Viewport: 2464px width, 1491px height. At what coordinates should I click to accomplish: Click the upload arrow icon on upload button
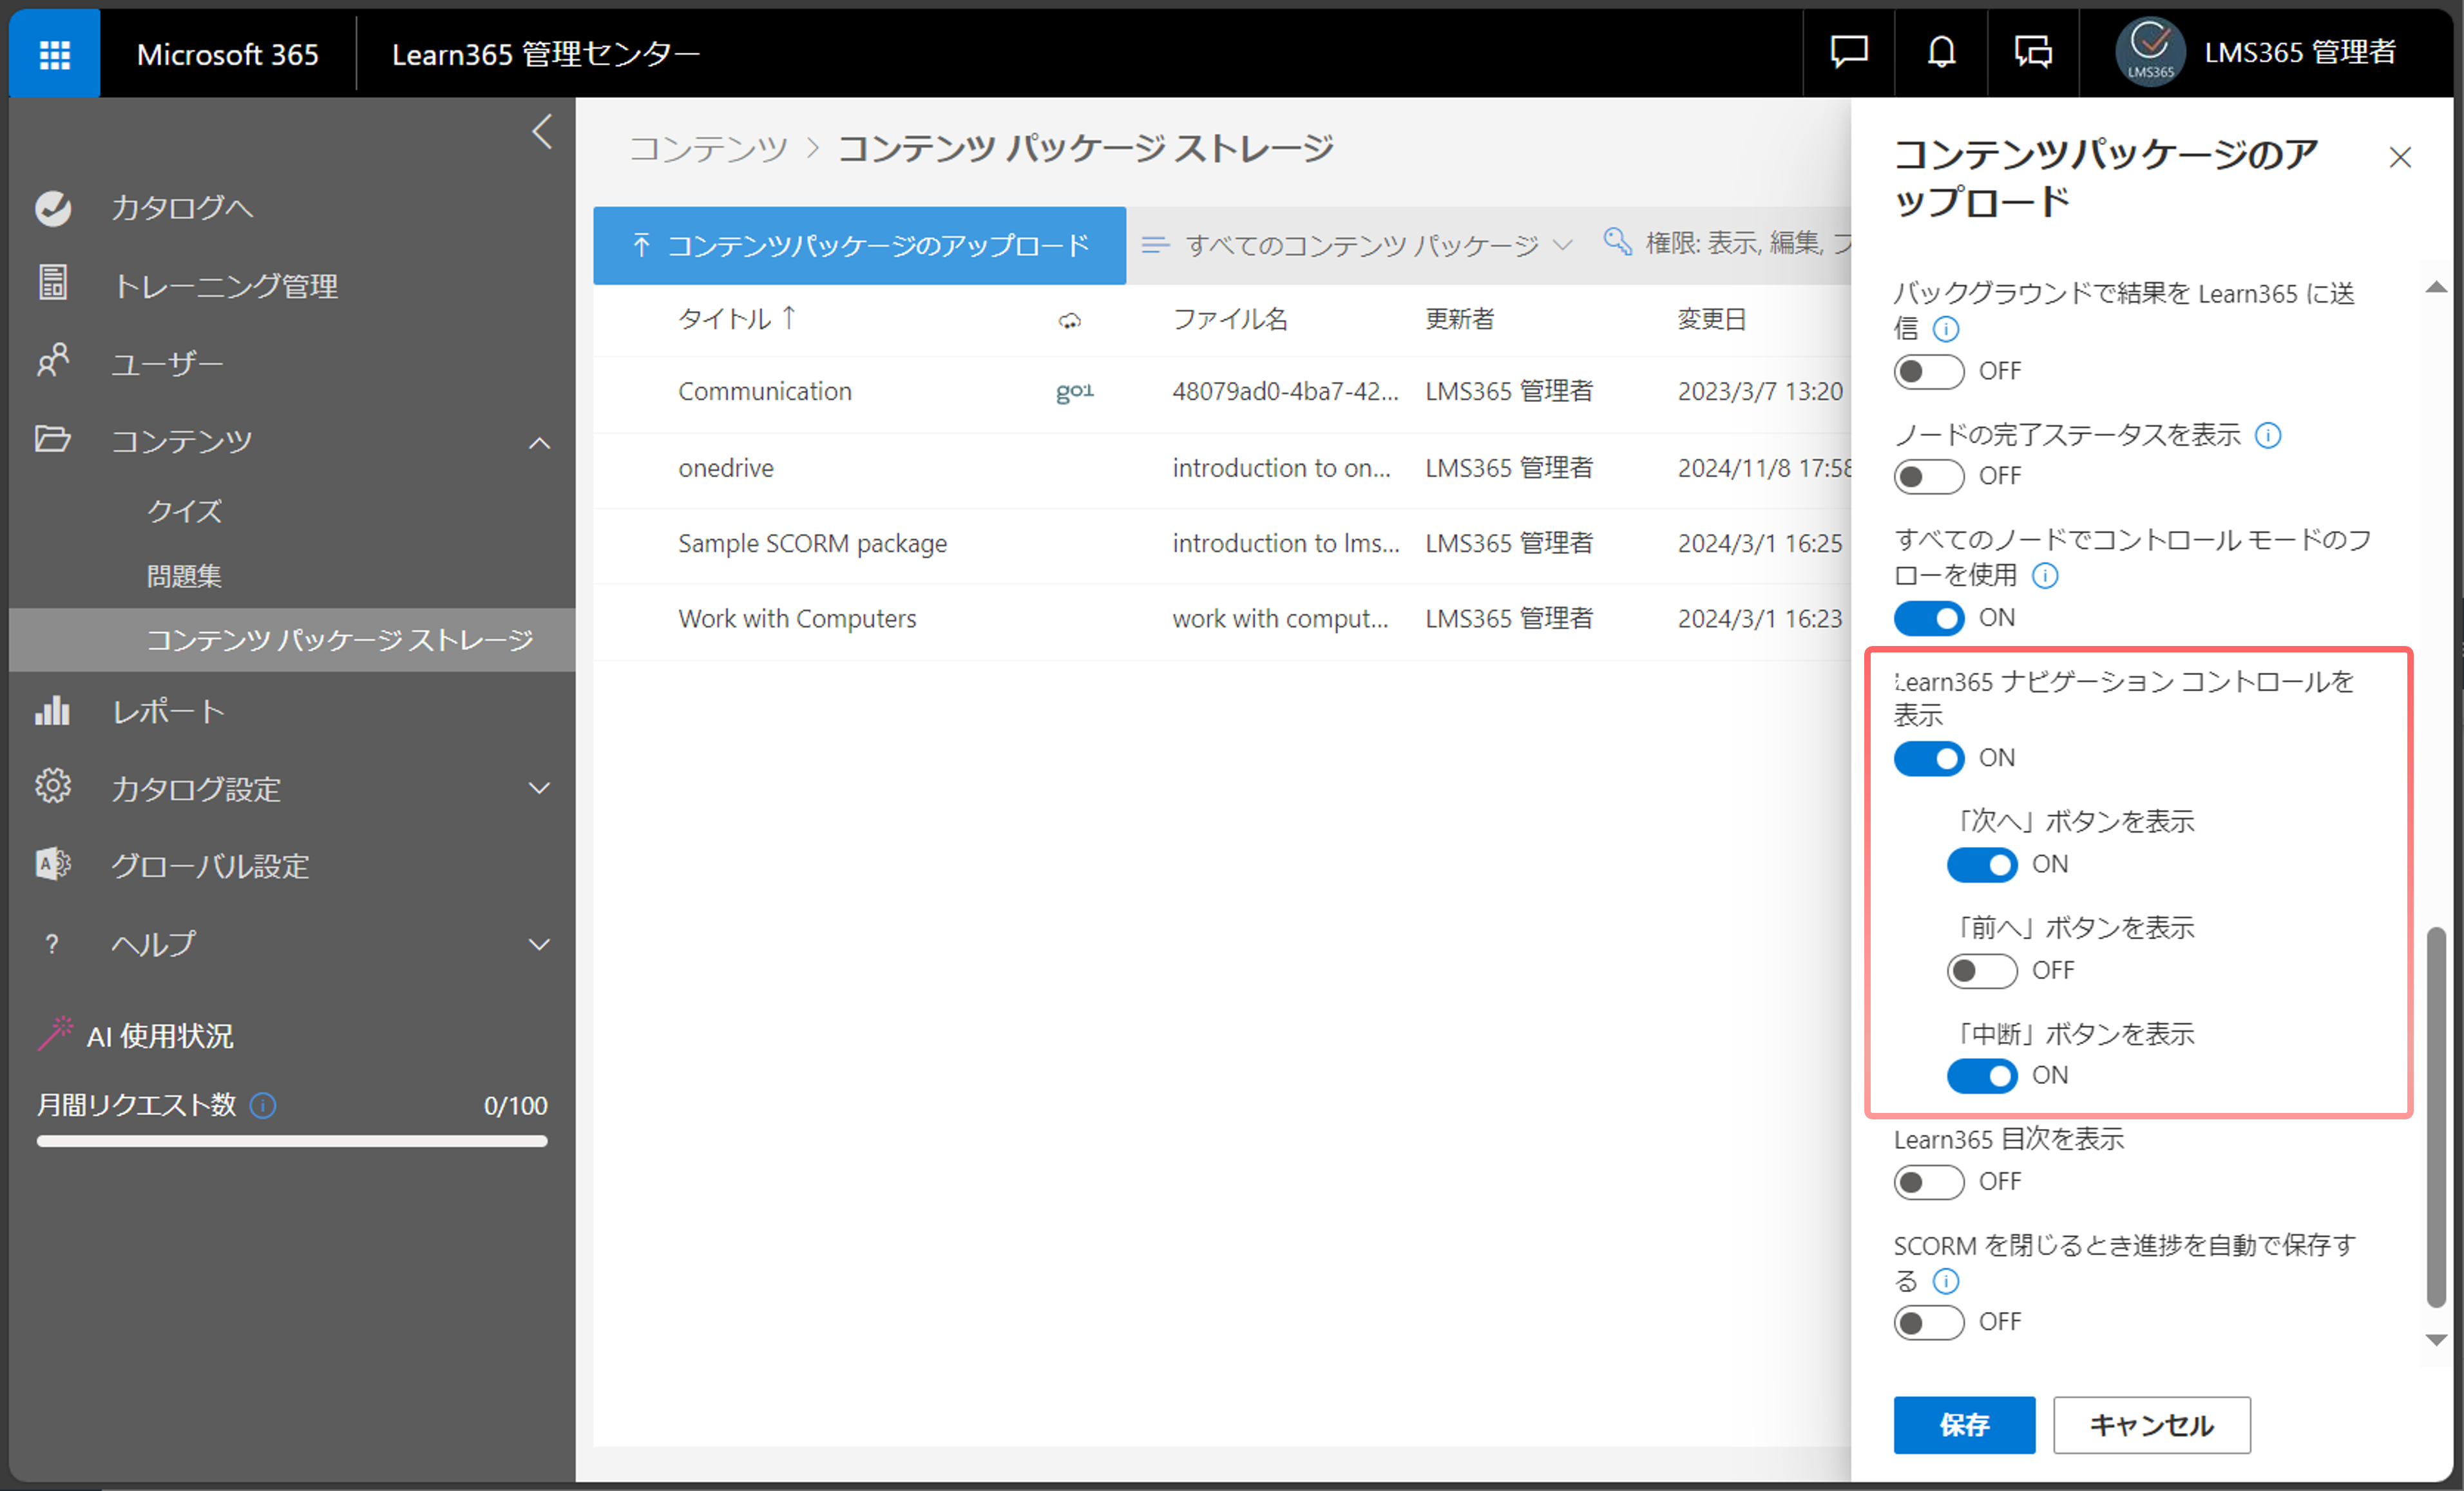(642, 245)
